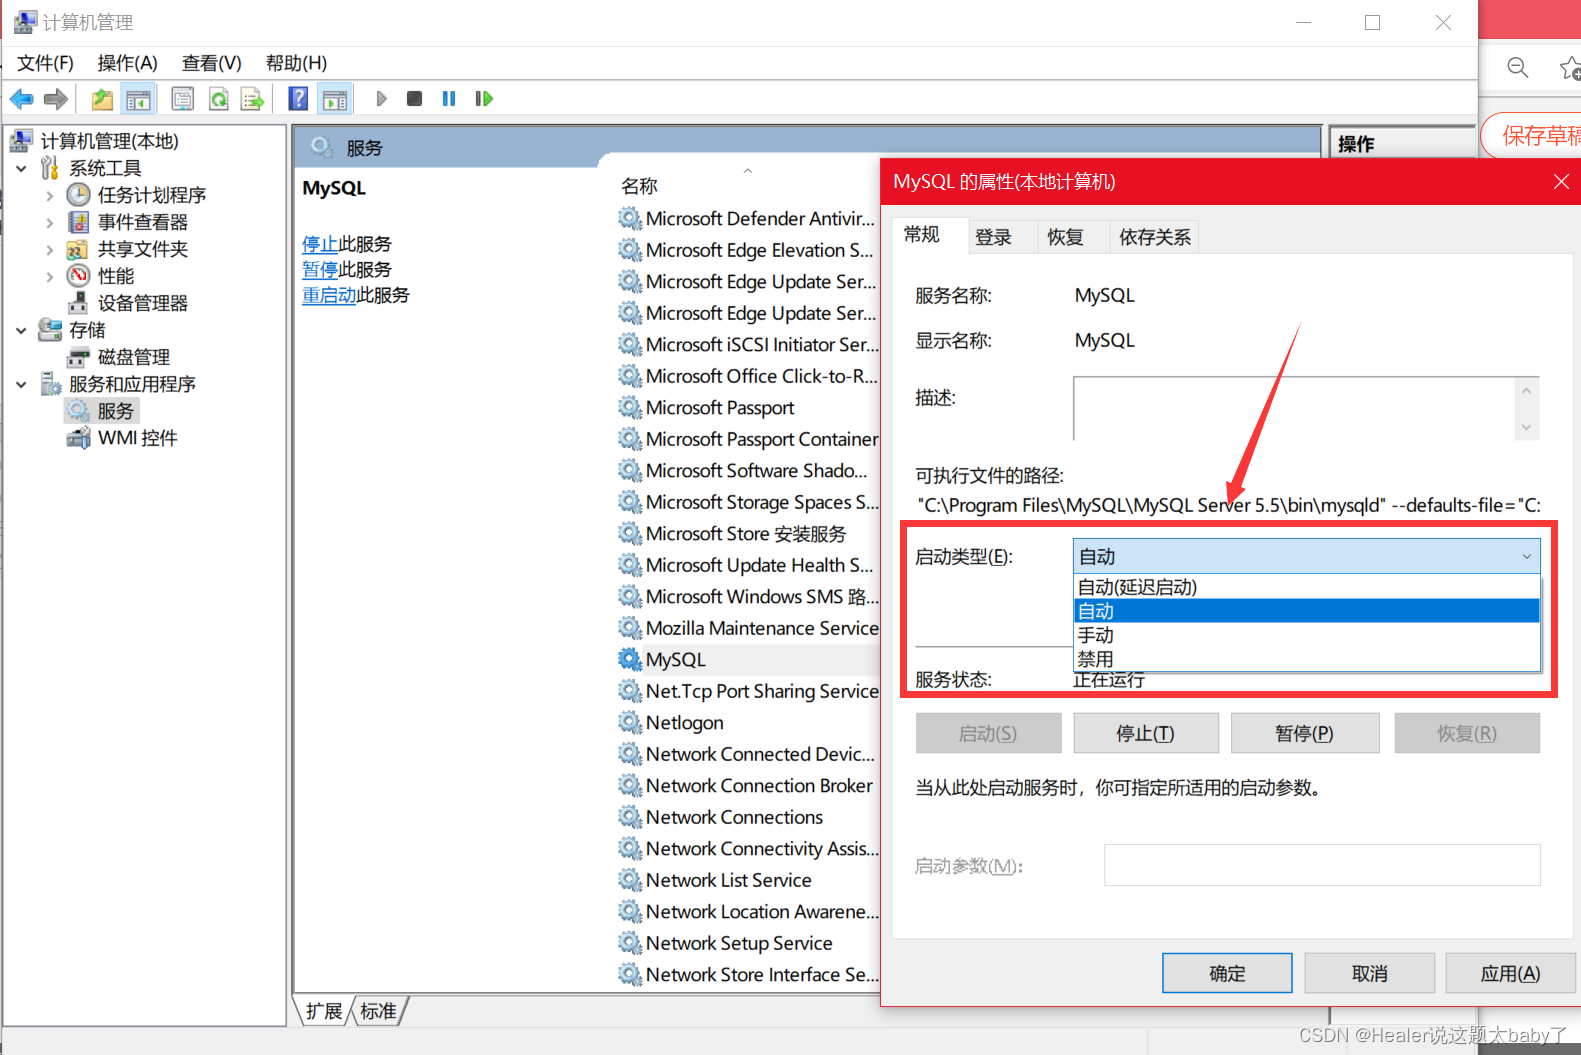
Task: Click the Pause service toolbar icon
Action: pyautogui.click(x=449, y=99)
